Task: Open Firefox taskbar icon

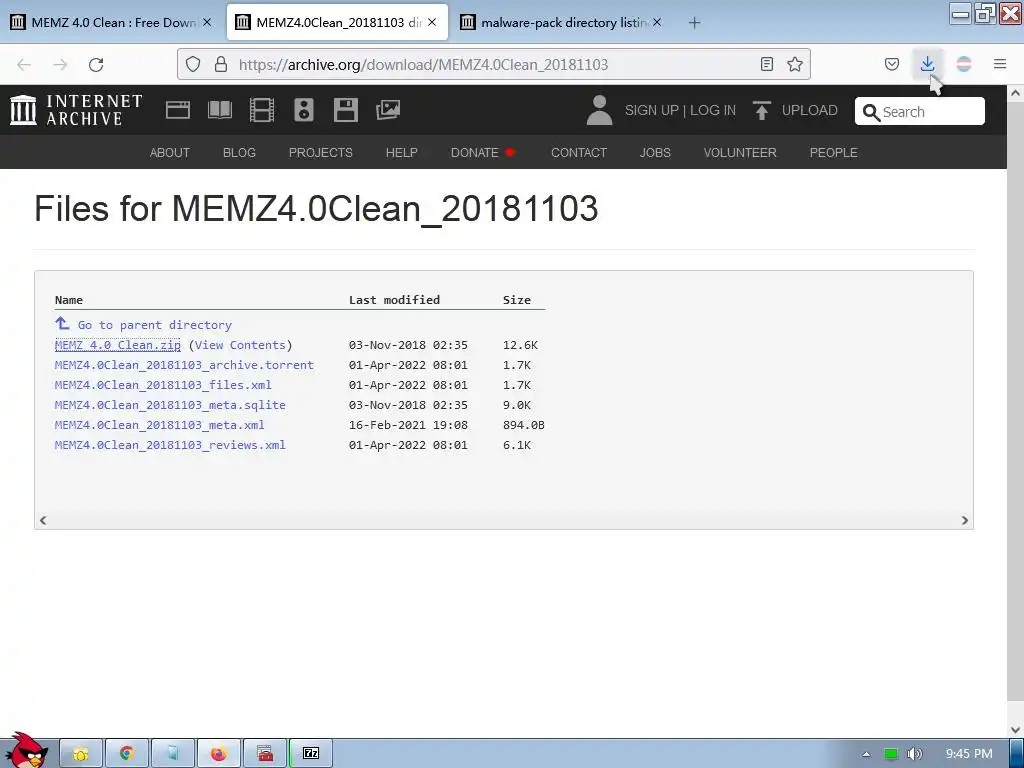Action: (x=218, y=754)
